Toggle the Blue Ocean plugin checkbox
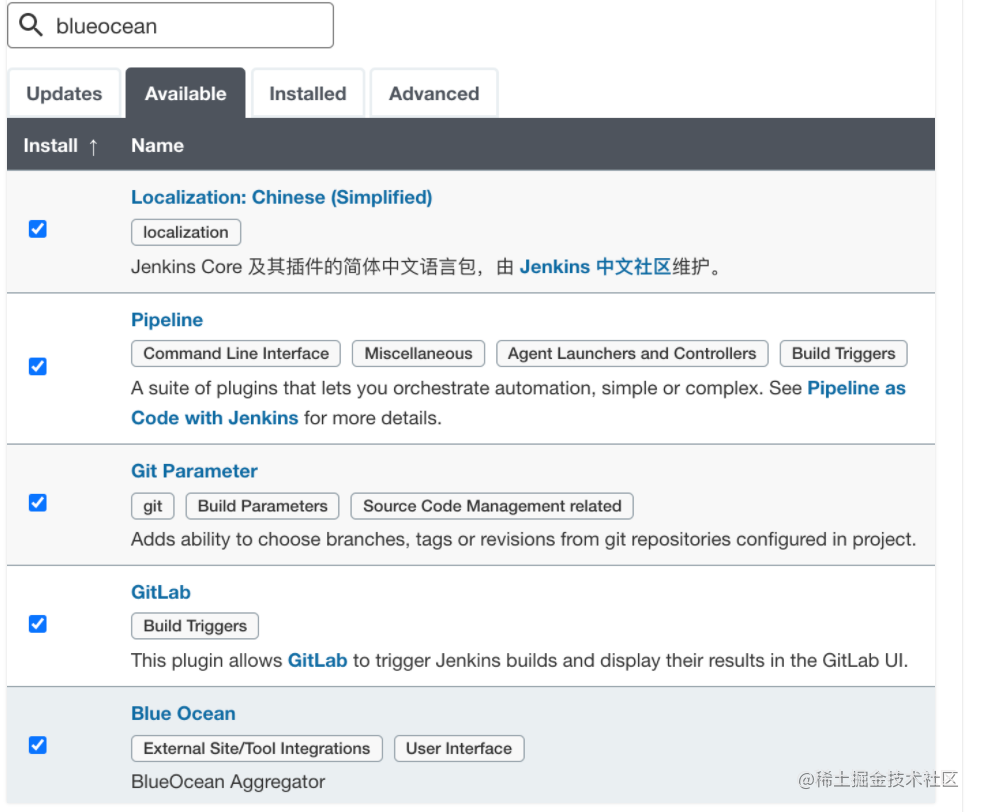981x812 pixels. pyautogui.click(x=38, y=745)
